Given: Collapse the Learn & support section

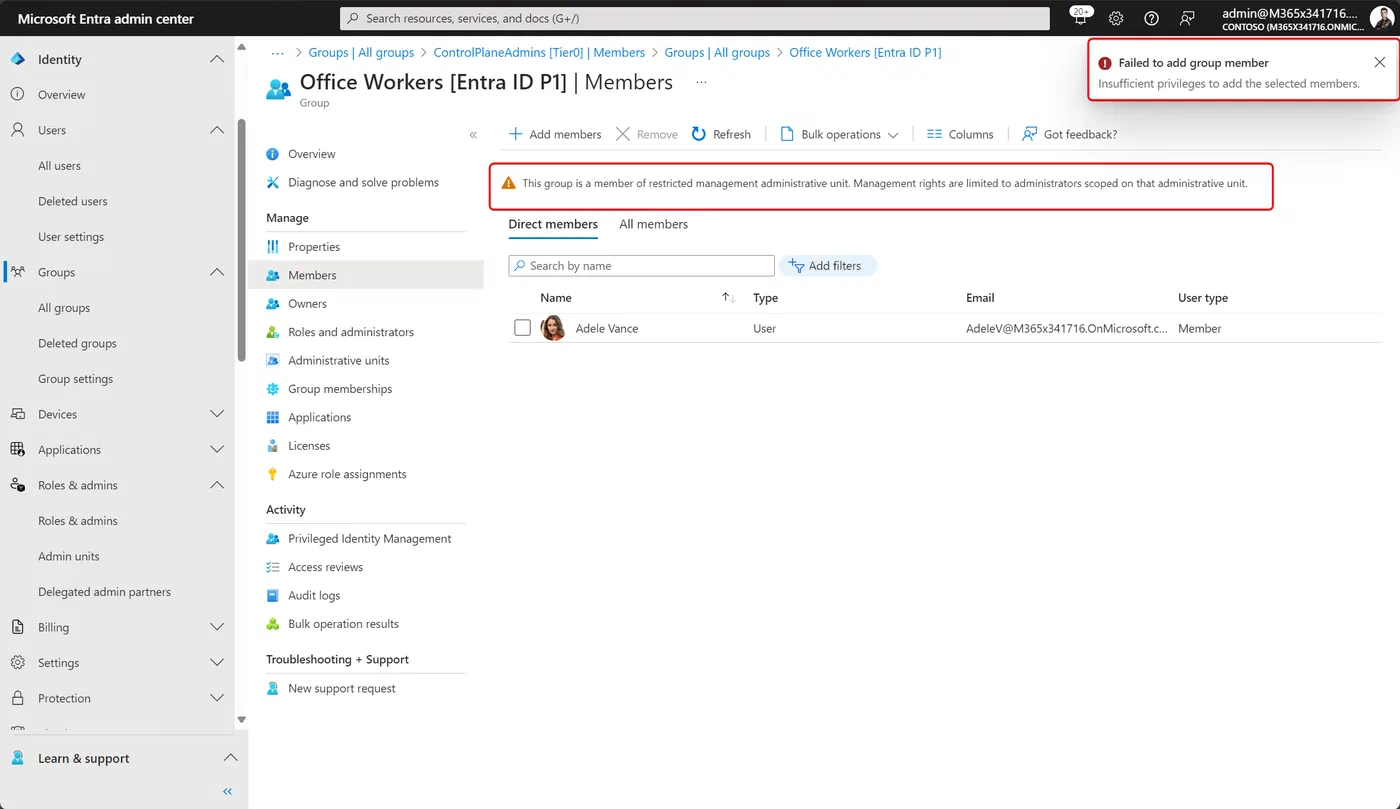Looking at the screenshot, I should 229,758.
